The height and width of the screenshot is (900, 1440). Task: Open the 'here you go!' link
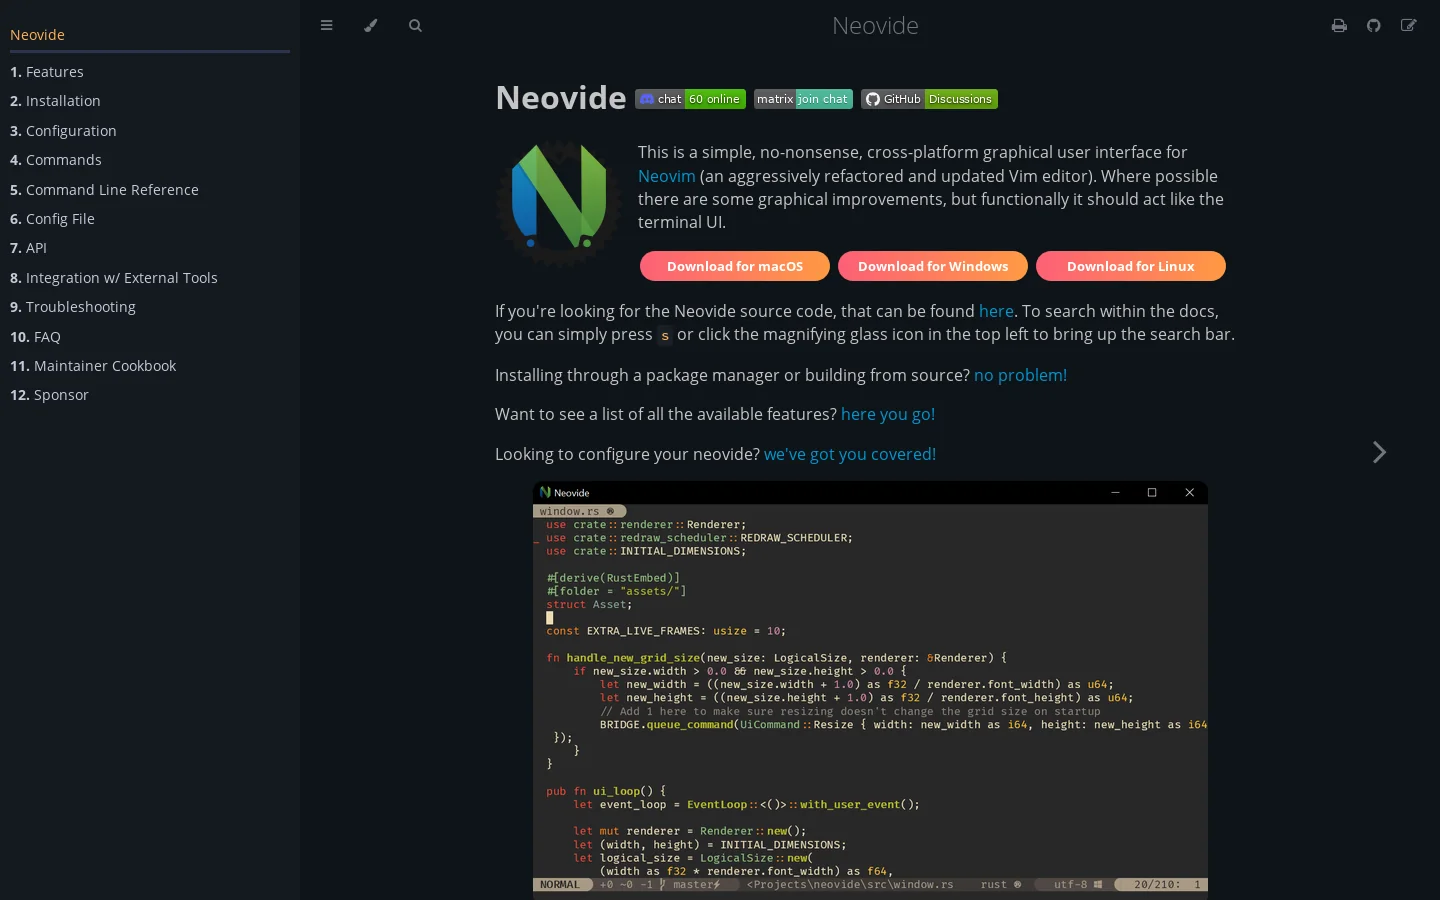point(888,414)
